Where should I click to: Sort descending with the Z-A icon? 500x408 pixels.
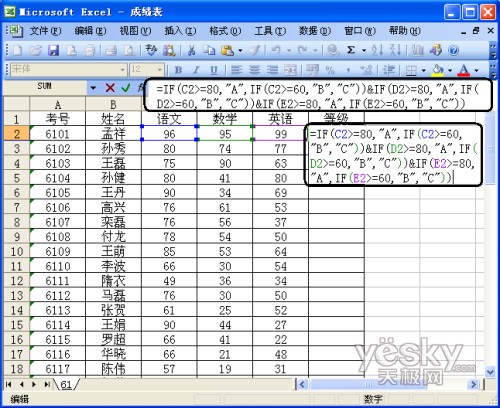(x=396, y=51)
